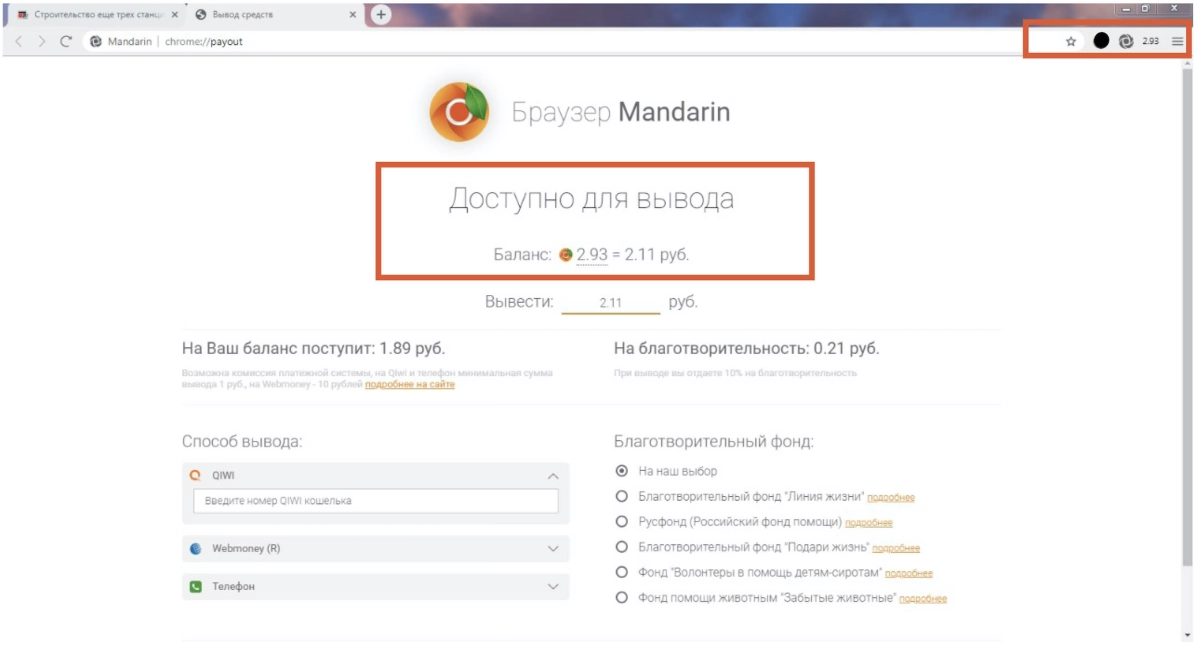The width and height of the screenshot is (1200, 649).
Task: Select the "Подари жизнь" fund radio
Action: (621, 547)
